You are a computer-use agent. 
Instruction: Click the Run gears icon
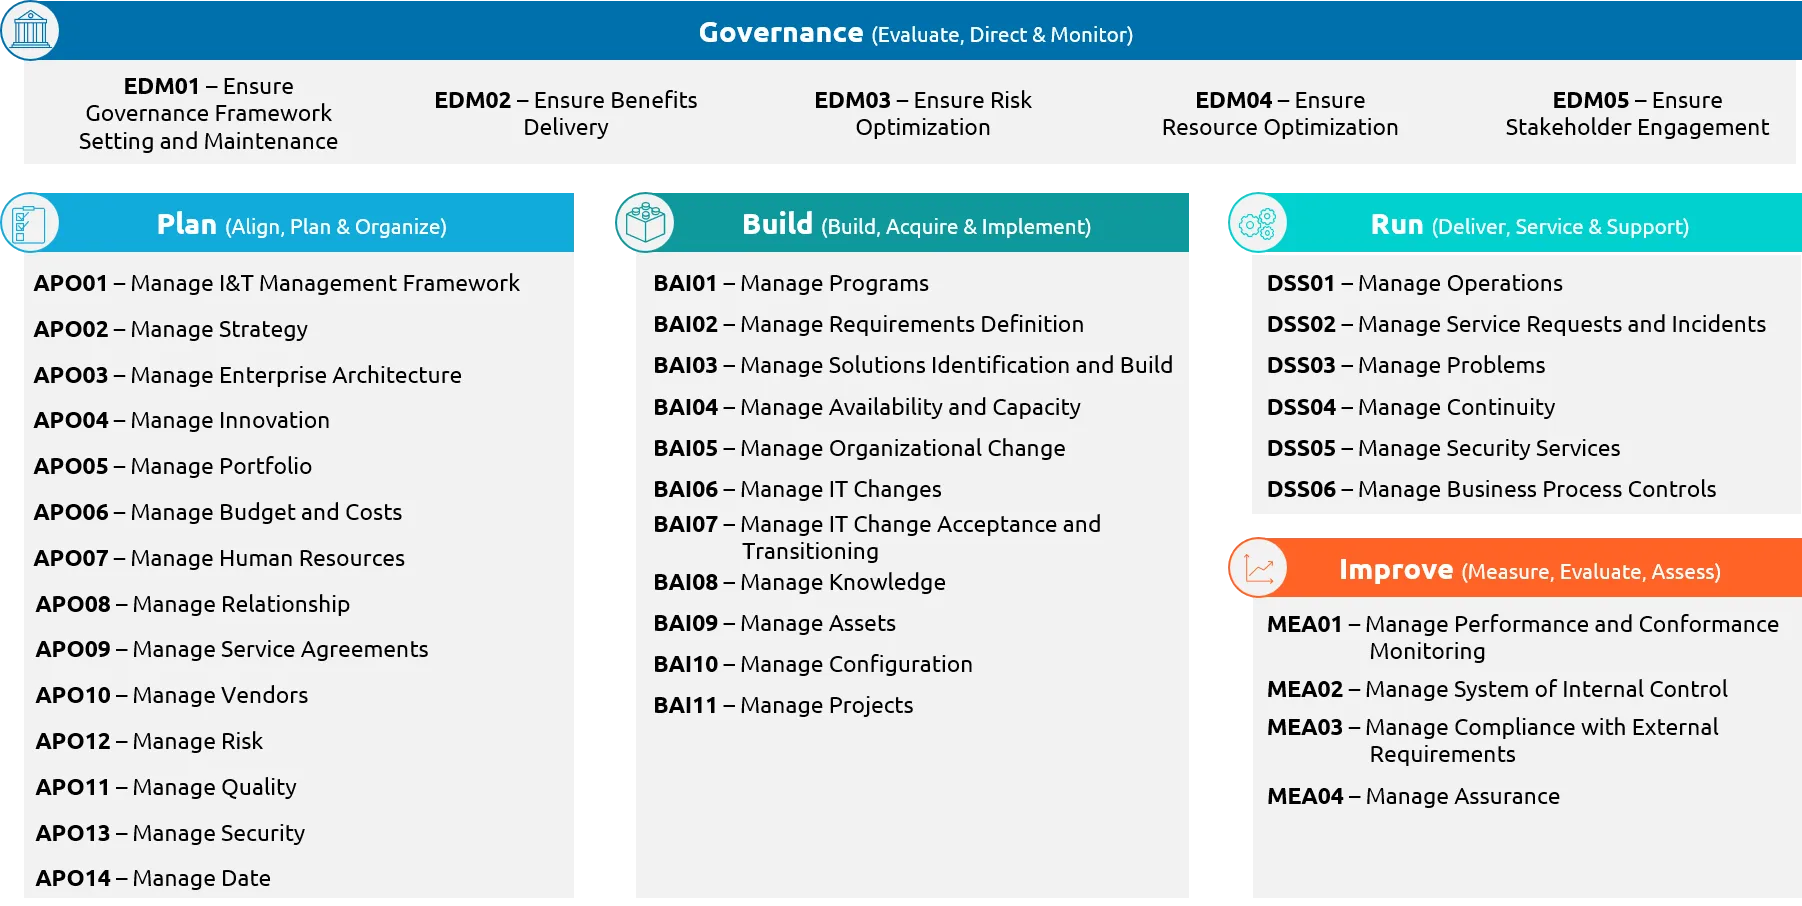(1258, 222)
